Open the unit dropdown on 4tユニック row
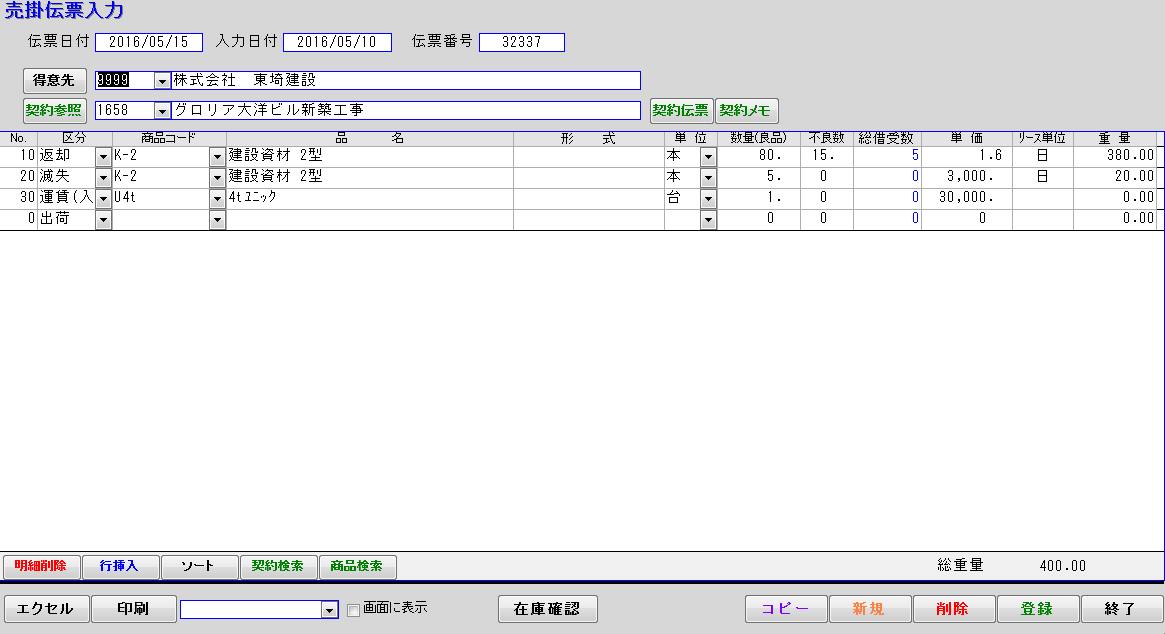 click(708, 199)
